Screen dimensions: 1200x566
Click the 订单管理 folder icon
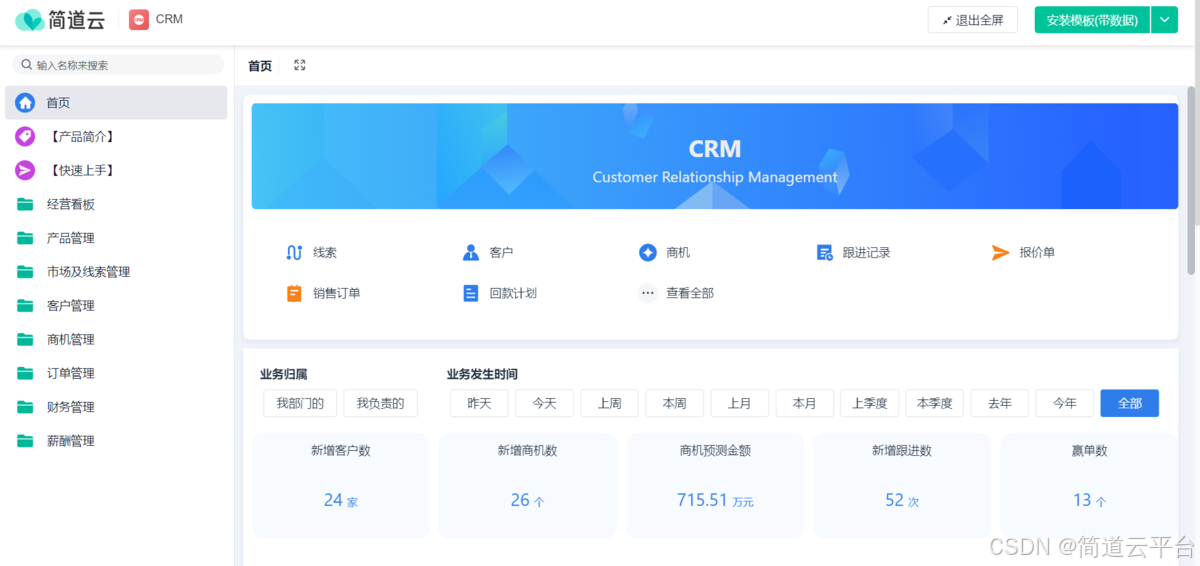pyautogui.click(x=25, y=373)
